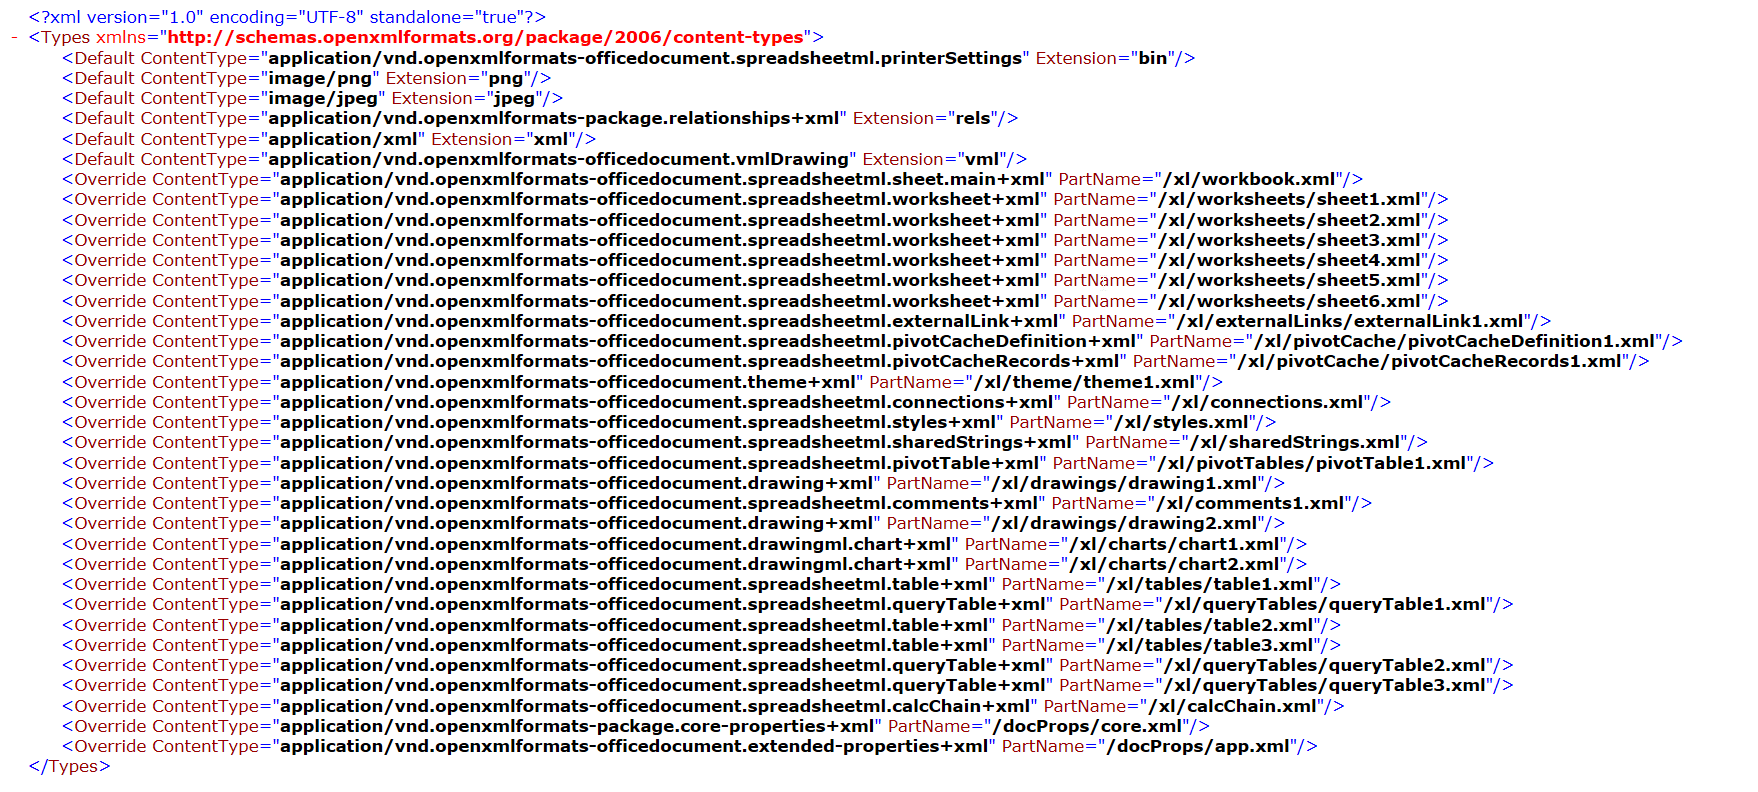Screen dimensions: 1758x792
Task: Click the drawing2.xml part name
Action: 1126,523
